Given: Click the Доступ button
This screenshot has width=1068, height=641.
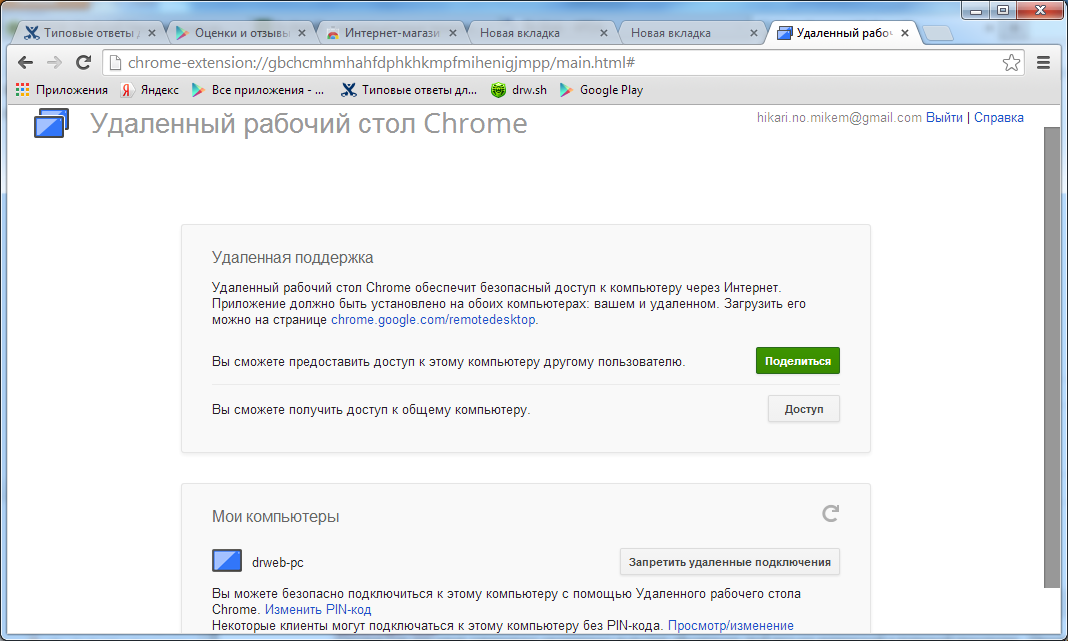Looking at the screenshot, I should coord(804,409).
